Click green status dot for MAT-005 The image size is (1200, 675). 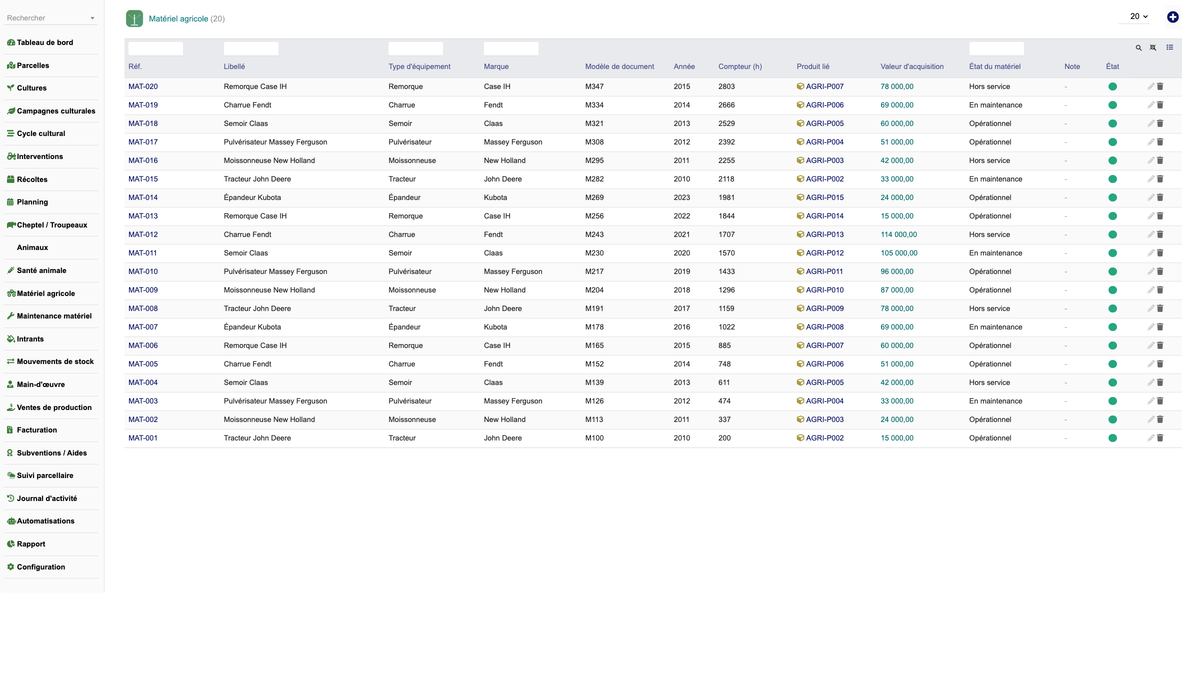[x=1112, y=364]
